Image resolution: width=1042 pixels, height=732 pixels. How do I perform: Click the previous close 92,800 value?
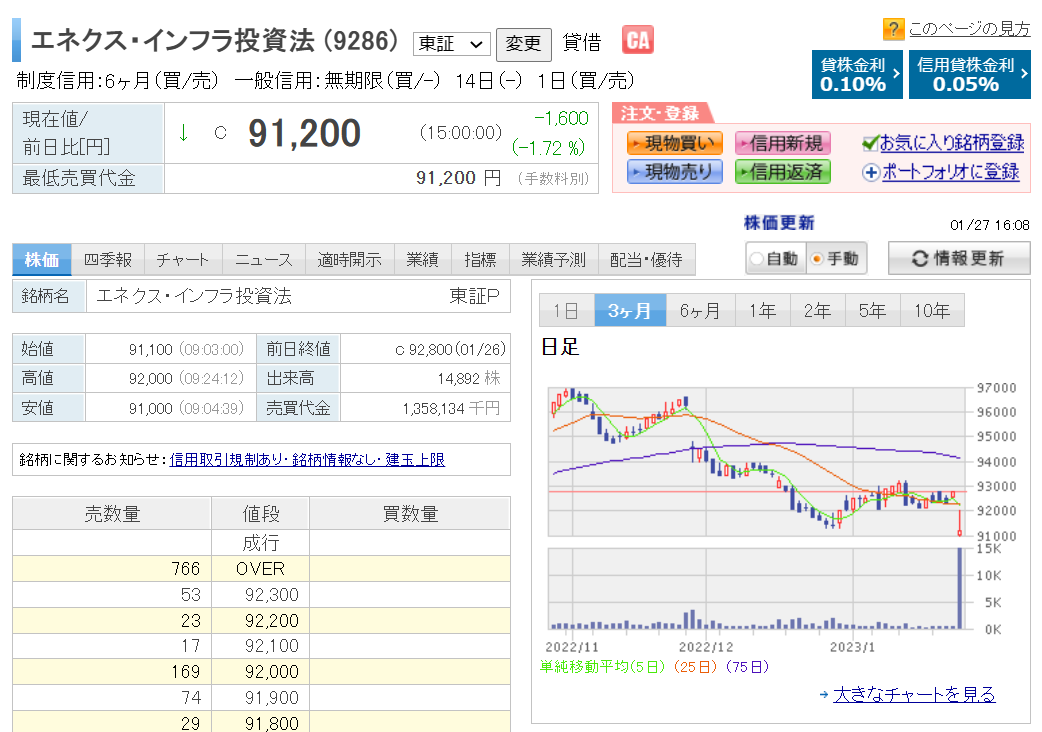451,349
